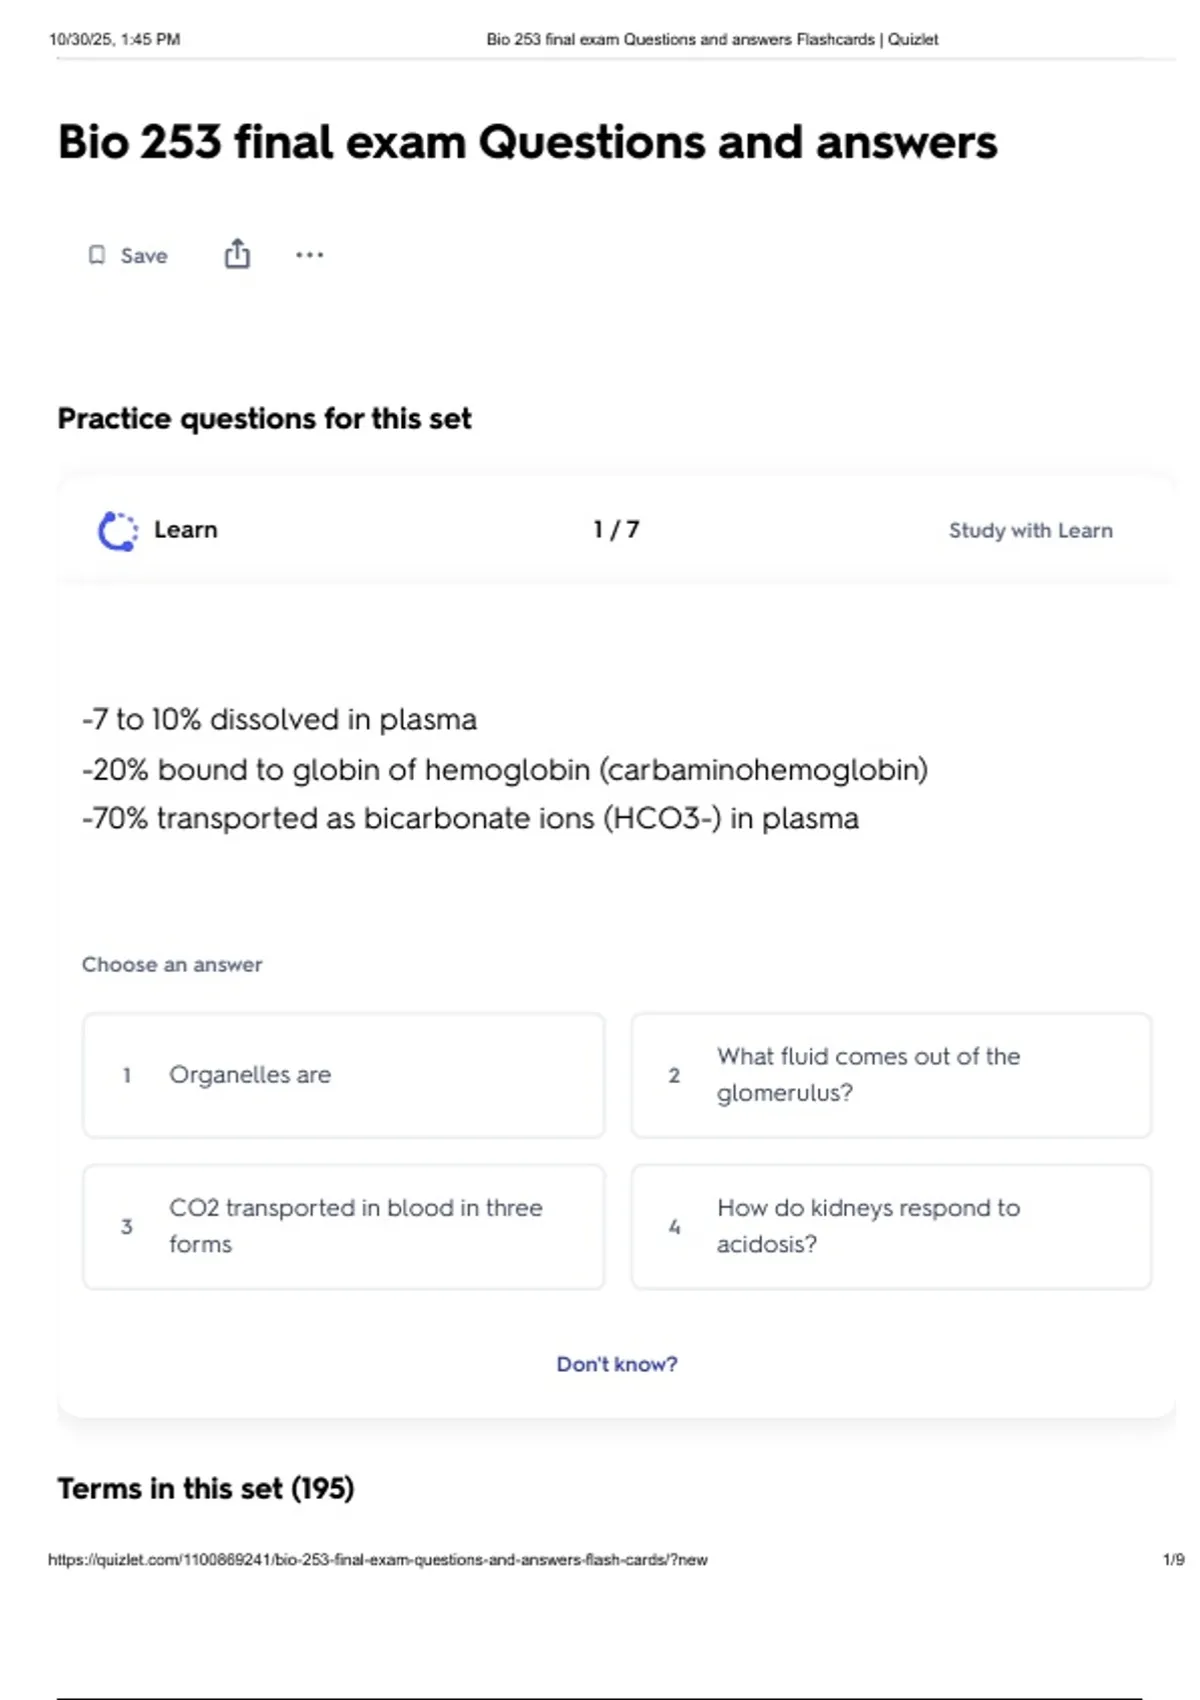Open the share icon
Screen dimensions: 1200x1700
tap(237, 254)
